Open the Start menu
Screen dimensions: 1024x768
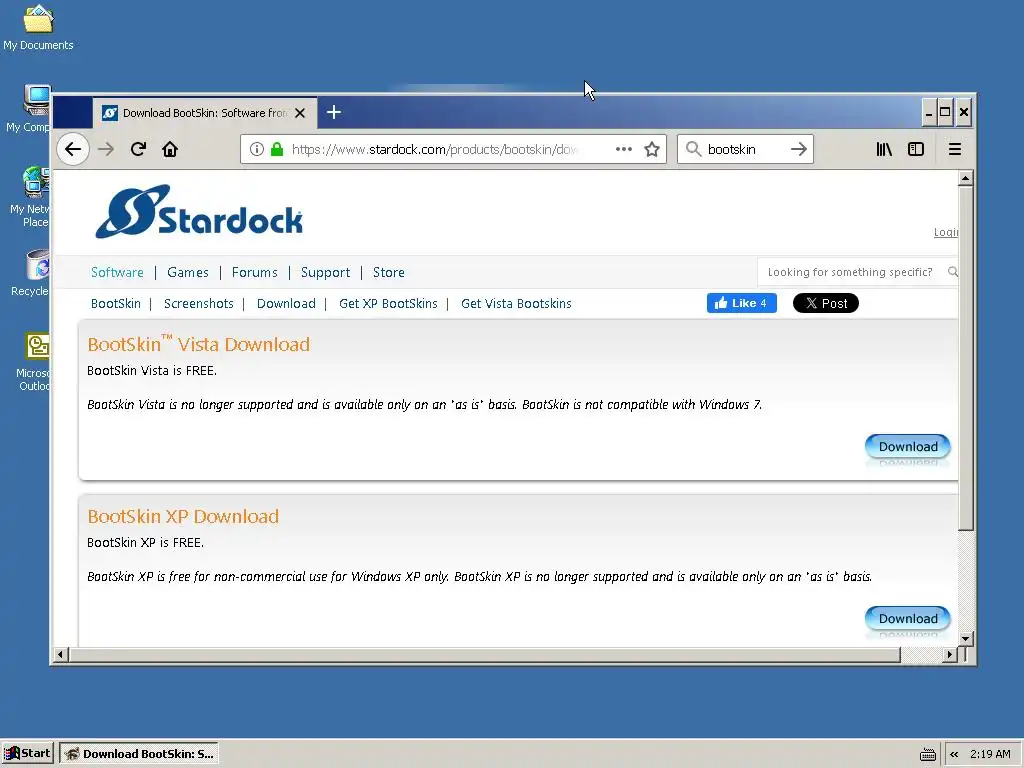(27, 753)
